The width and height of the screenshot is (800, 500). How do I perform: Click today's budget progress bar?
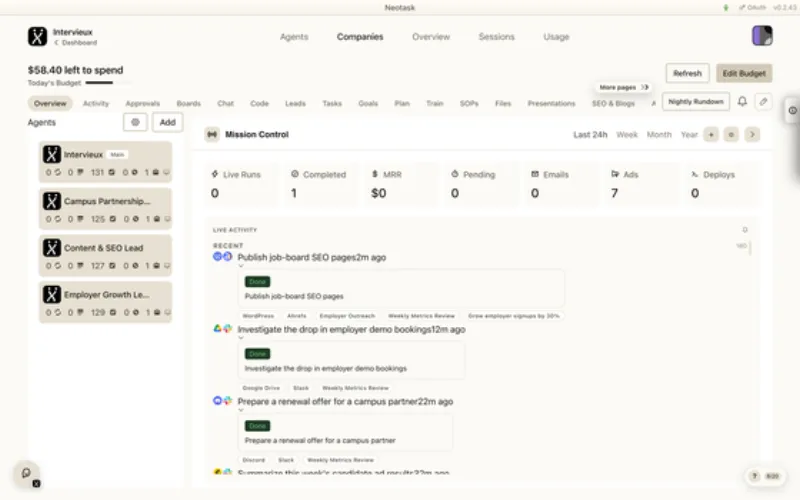pyautogui.click(x=108, y=83)
